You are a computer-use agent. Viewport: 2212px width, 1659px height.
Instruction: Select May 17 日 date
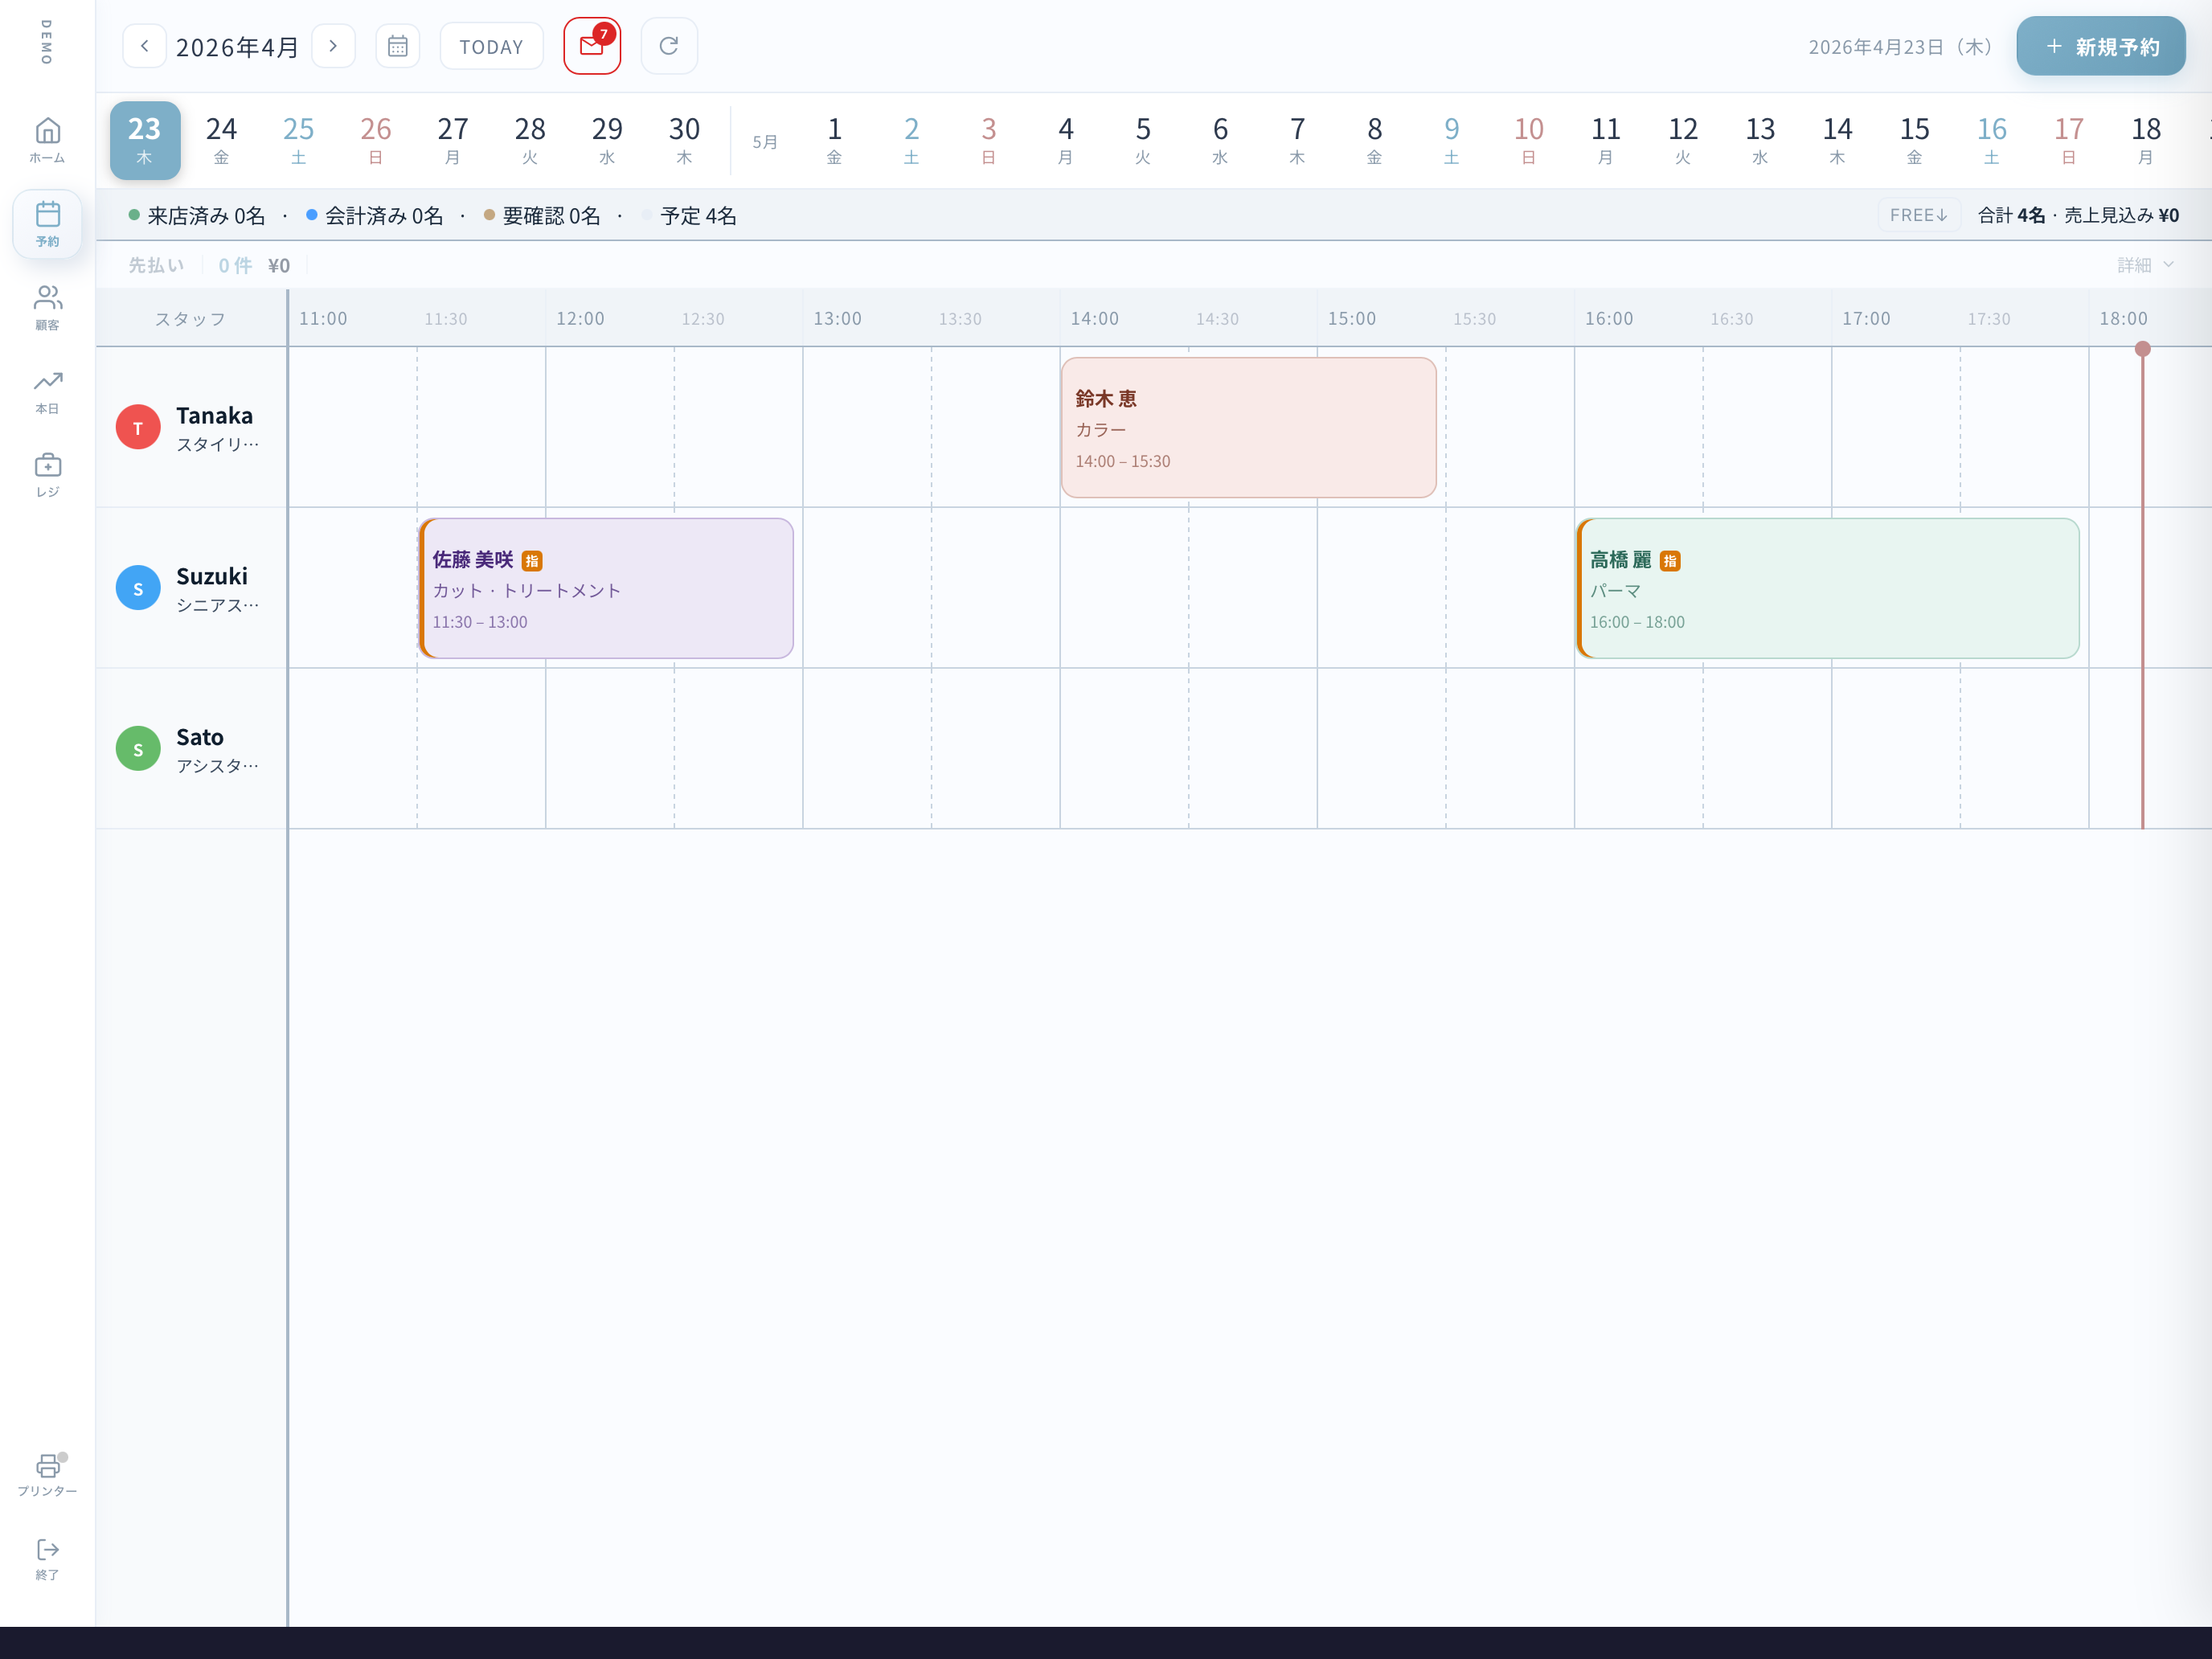[x=2068, y=140]
